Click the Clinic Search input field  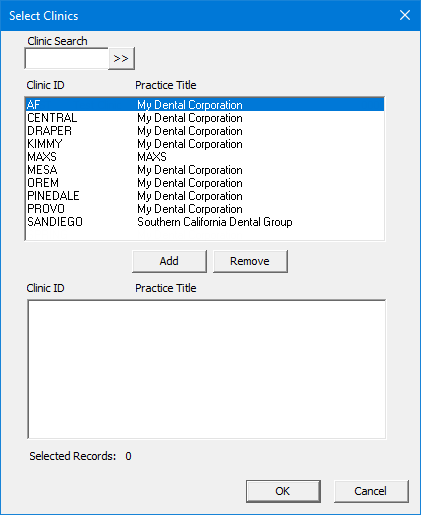coord(67,59)
